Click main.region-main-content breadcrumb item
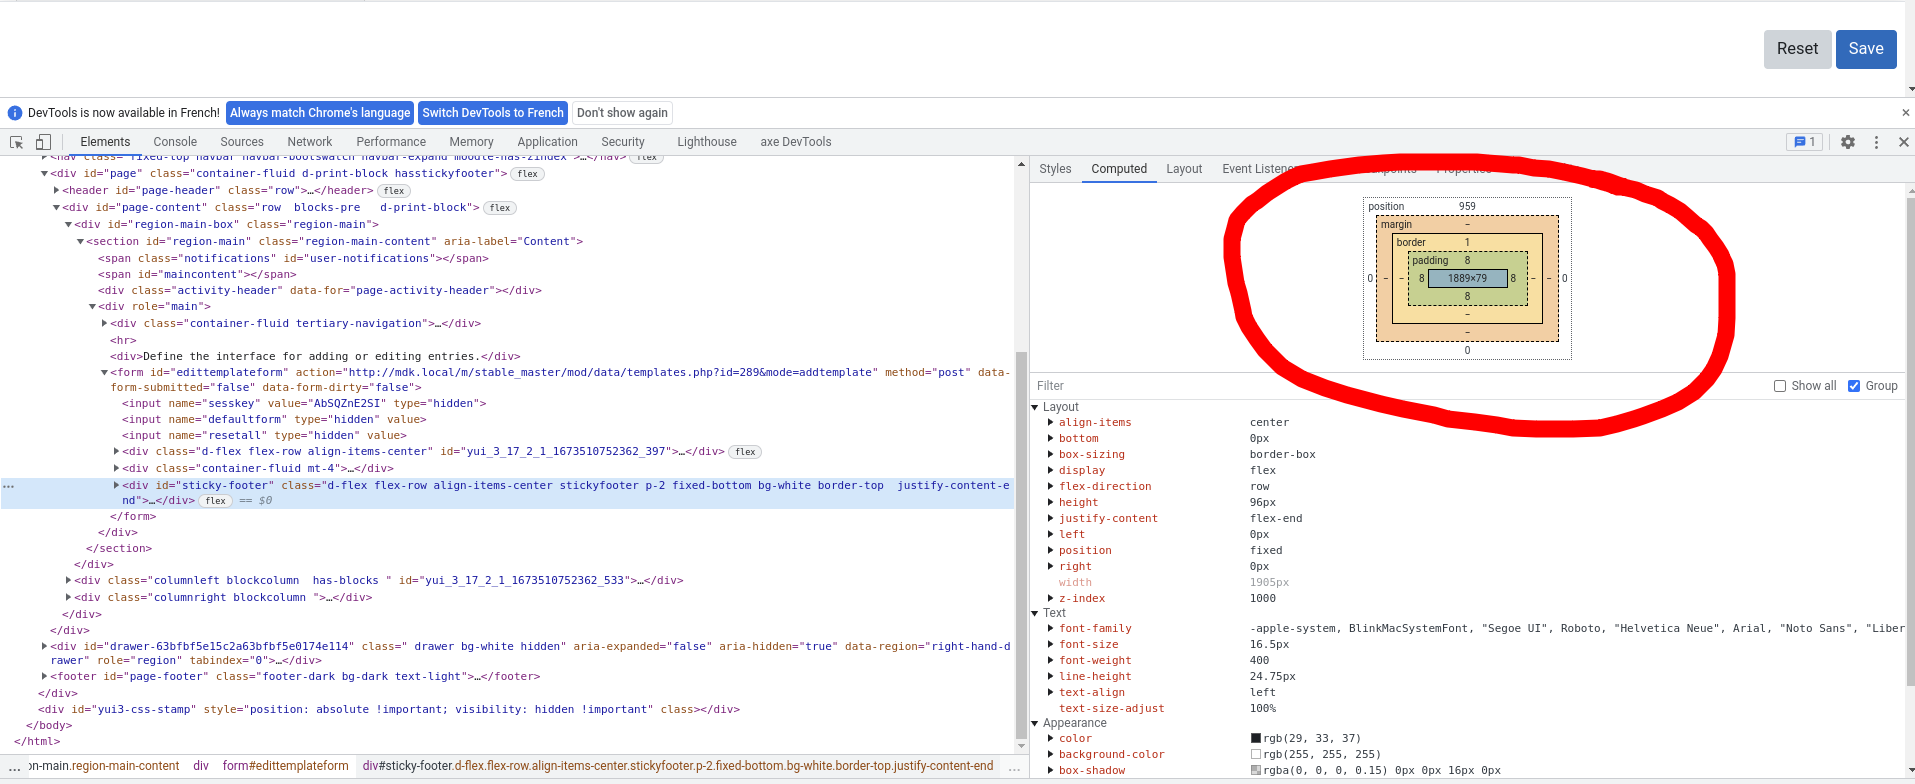 click(105, 766)
